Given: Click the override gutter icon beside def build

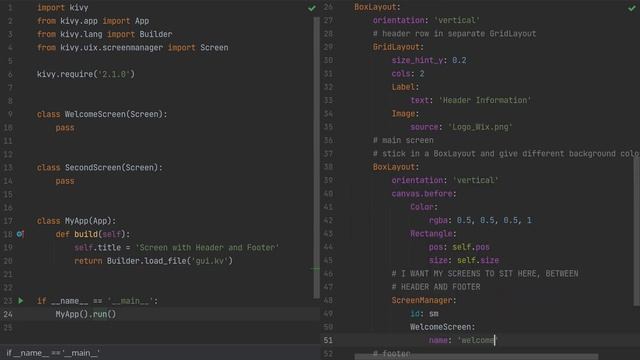Looking at the screenshot, I should 20,234.
